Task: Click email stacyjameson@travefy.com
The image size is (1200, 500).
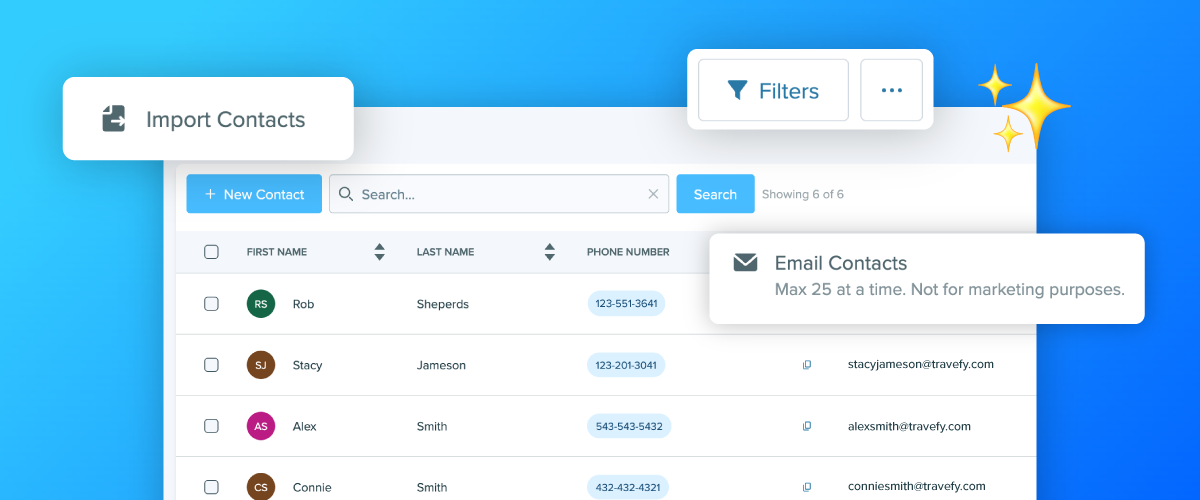Action: [921, 364]
